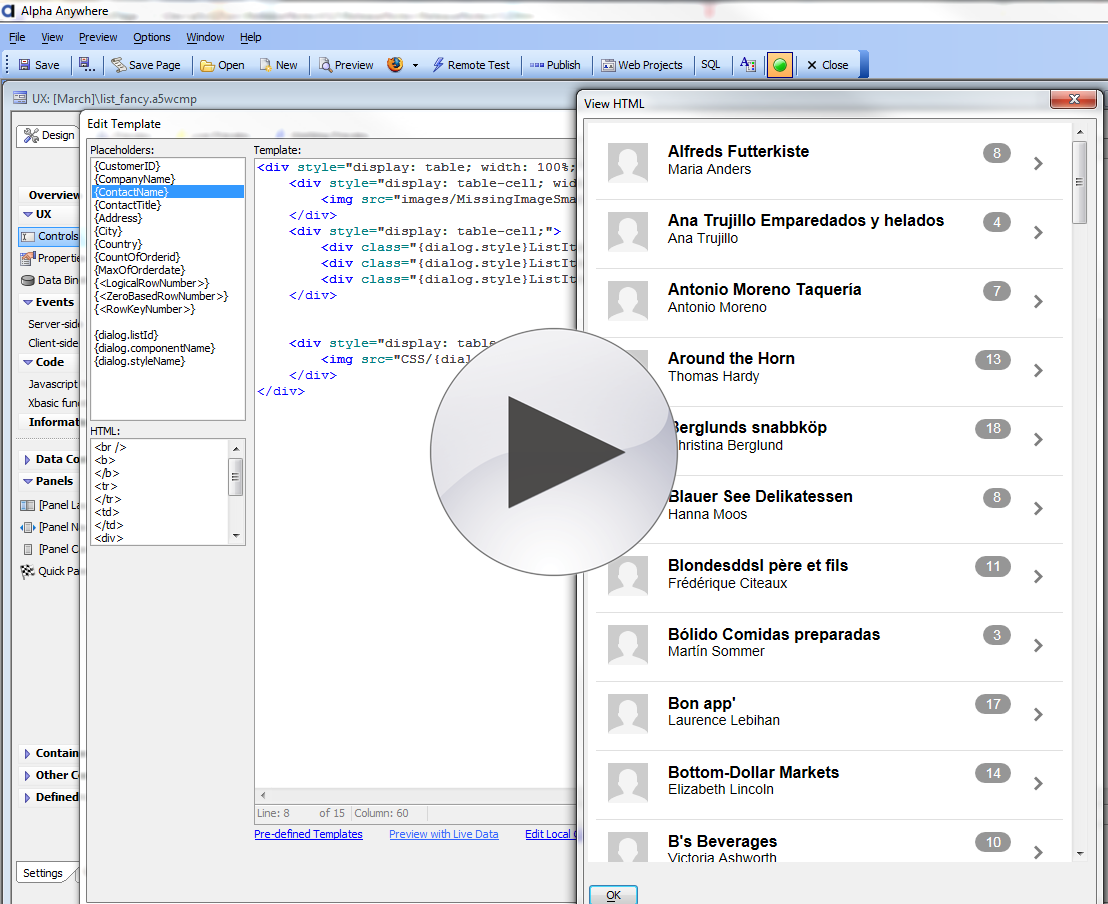Click the Panel Card icon
Screen dimensions: 1108x904
(28, 549)
